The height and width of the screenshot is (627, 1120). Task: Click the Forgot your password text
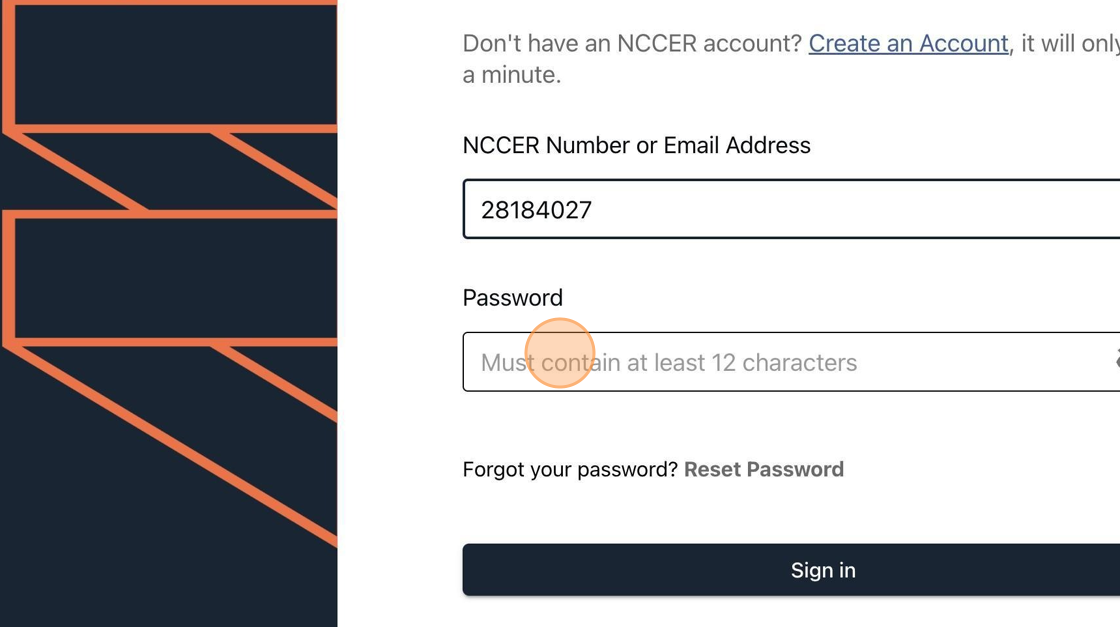coord(568,469)
